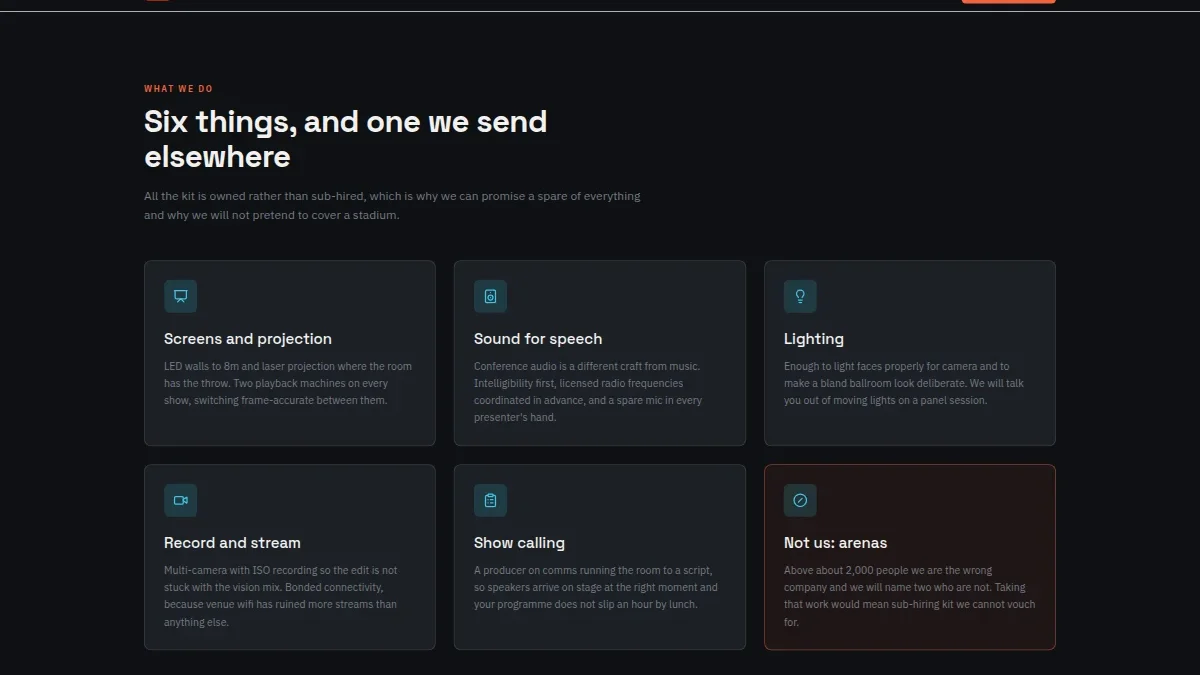Click the LED walls description text
This screenshot has height=675, width=1200.
(x=288, y=383)
